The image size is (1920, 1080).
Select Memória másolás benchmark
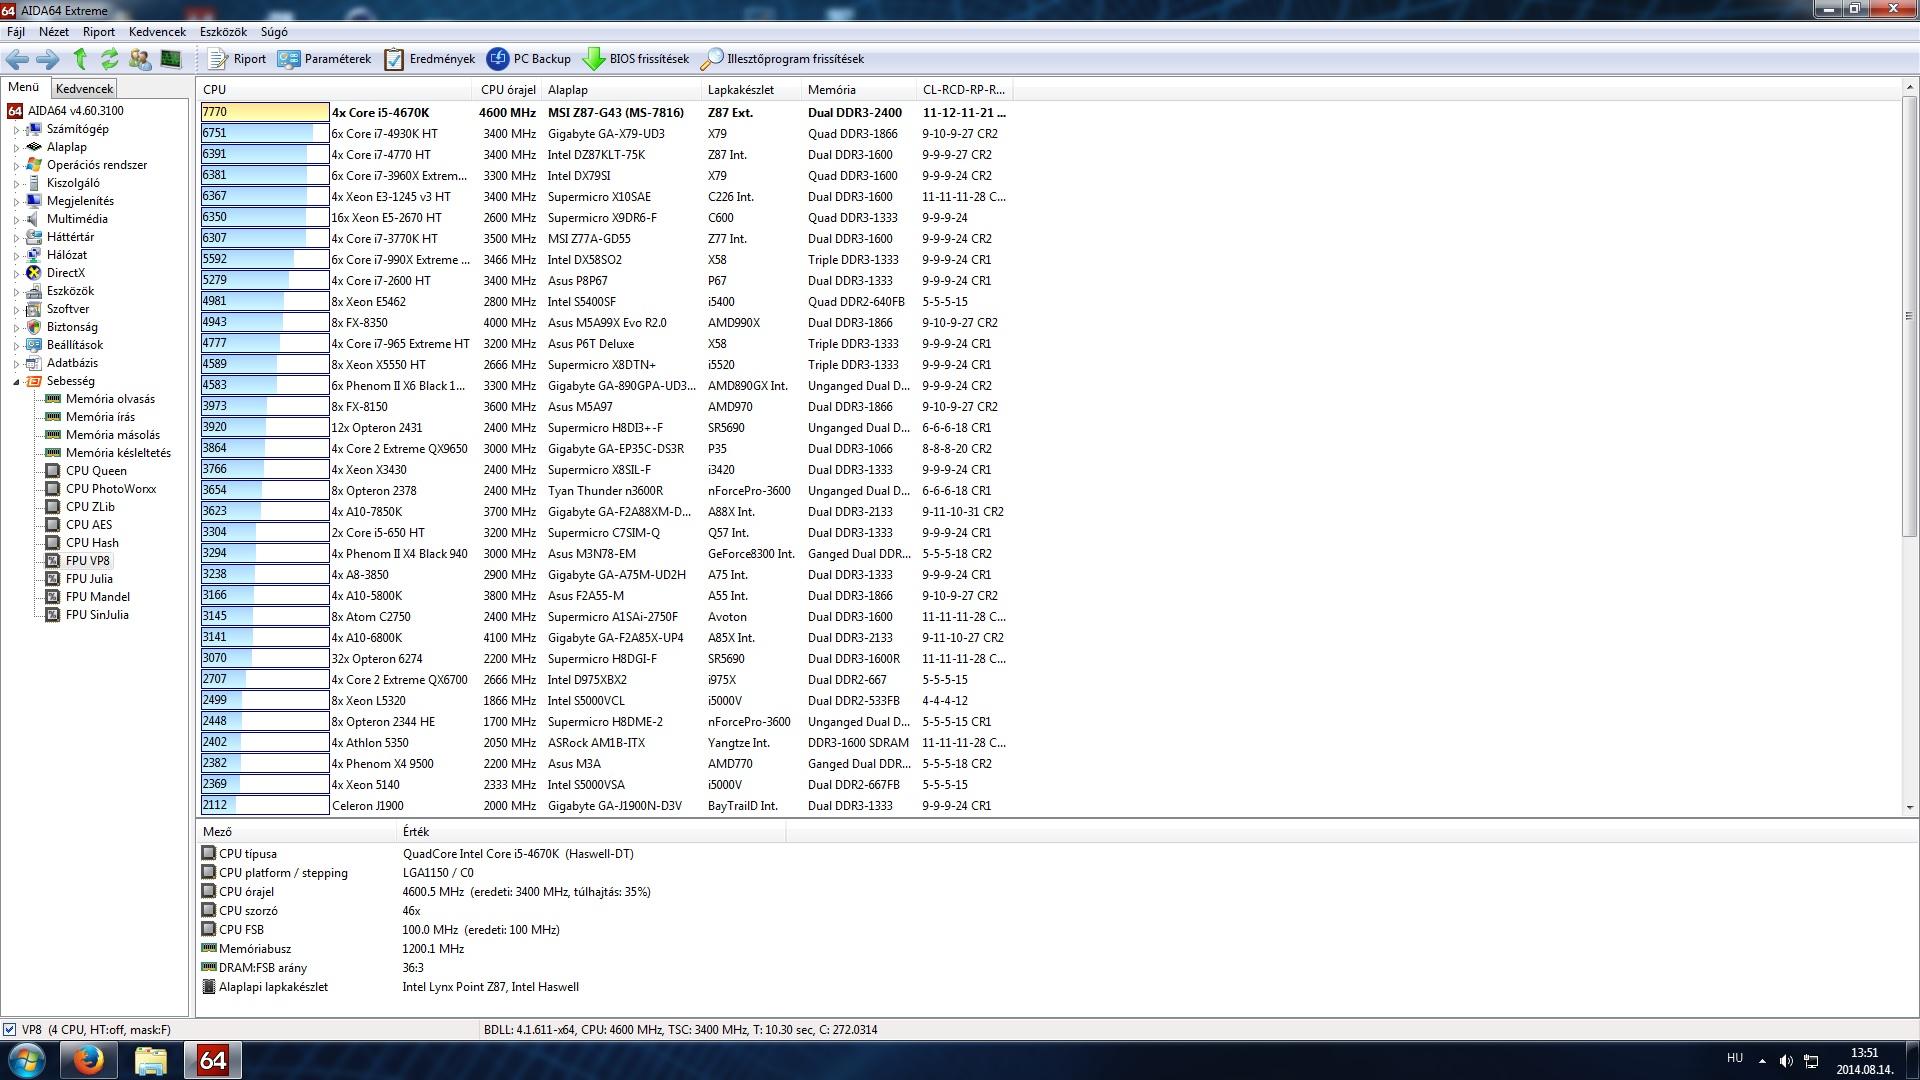coord(113,435)
